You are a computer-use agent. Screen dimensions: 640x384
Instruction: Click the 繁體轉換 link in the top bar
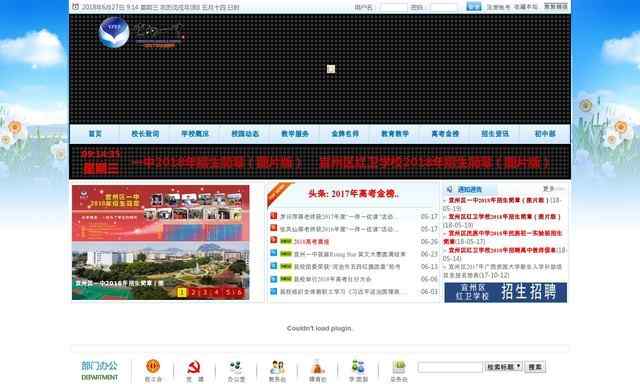pos(556,7)
